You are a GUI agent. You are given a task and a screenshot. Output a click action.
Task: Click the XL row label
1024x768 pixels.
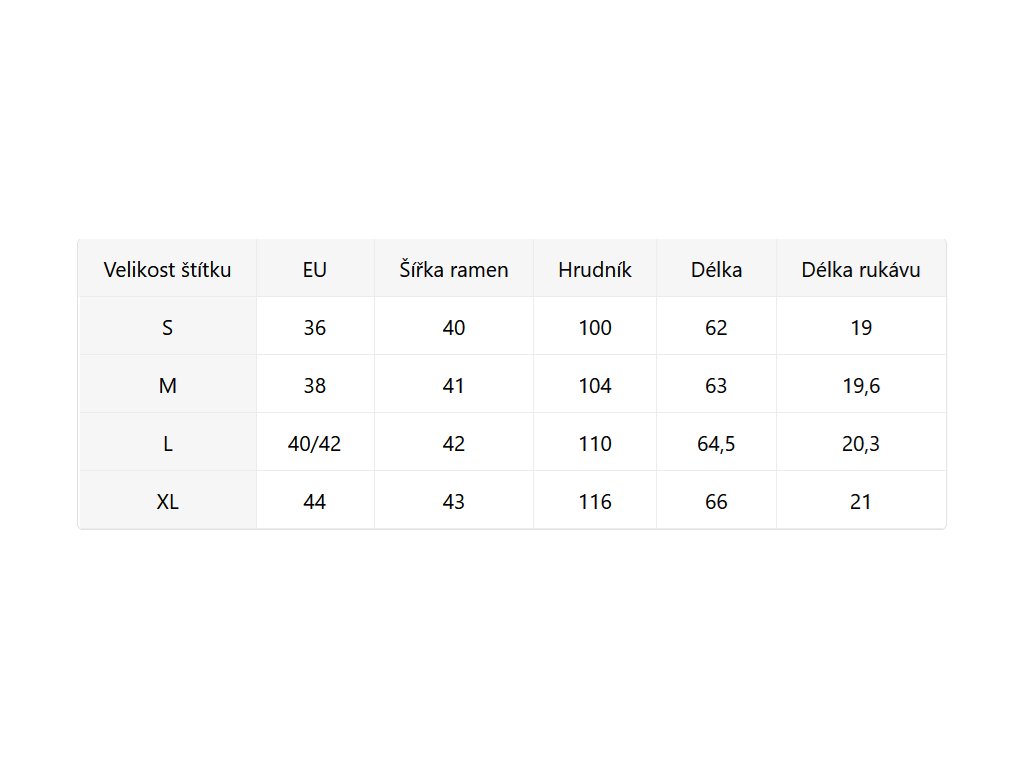[168, 501]
